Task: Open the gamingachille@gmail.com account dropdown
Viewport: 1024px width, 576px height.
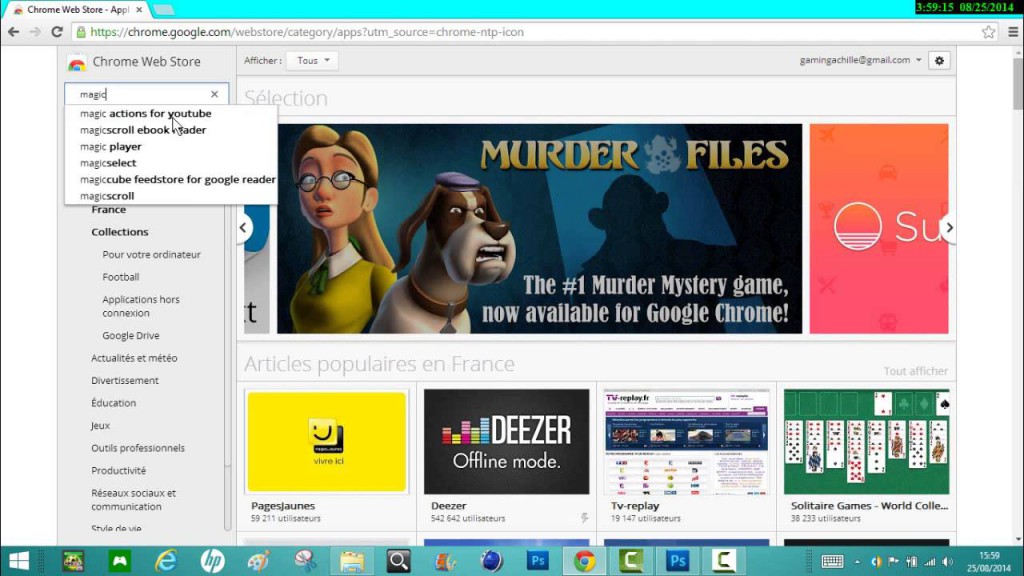Action: pos(861,61)
